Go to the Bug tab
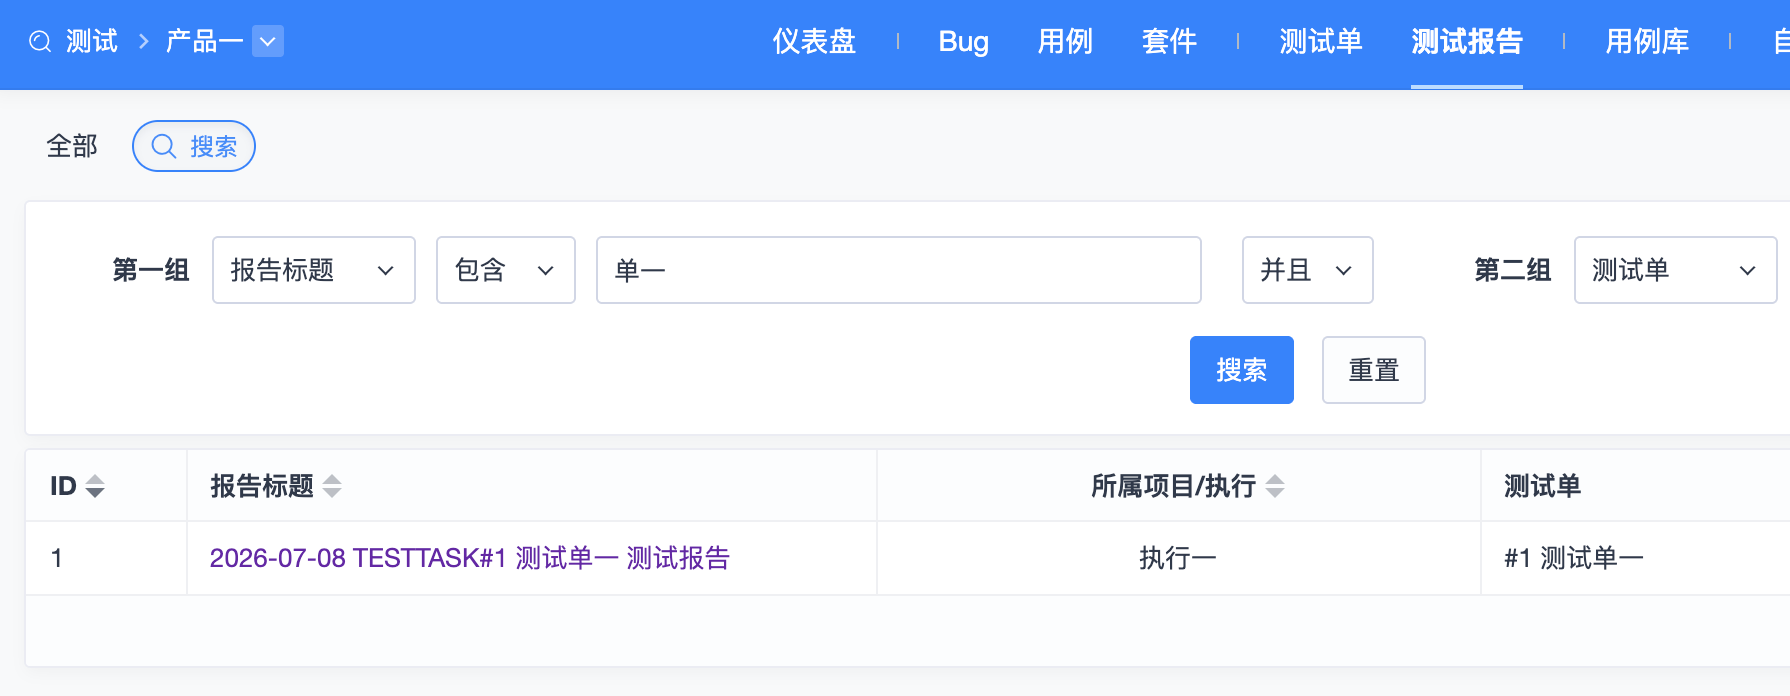The height and width of the screenshot is (696, 1790). tap(963, 41)
